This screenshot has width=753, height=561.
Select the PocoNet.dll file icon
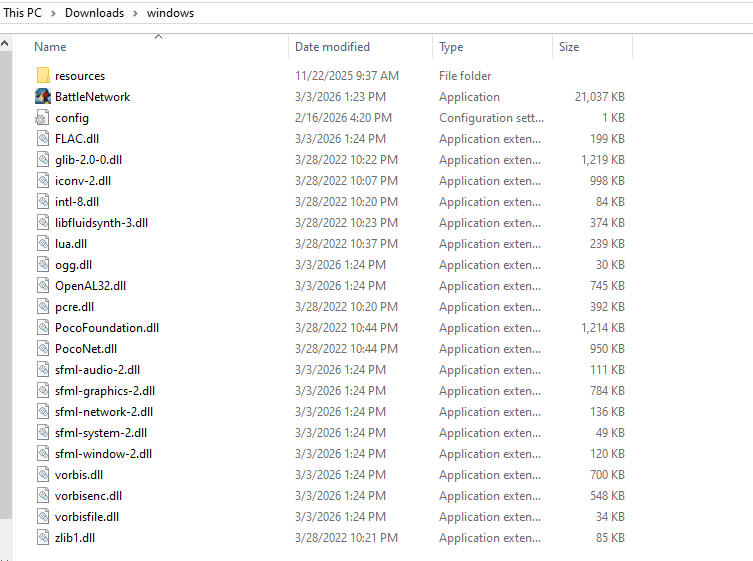point(43,349)
